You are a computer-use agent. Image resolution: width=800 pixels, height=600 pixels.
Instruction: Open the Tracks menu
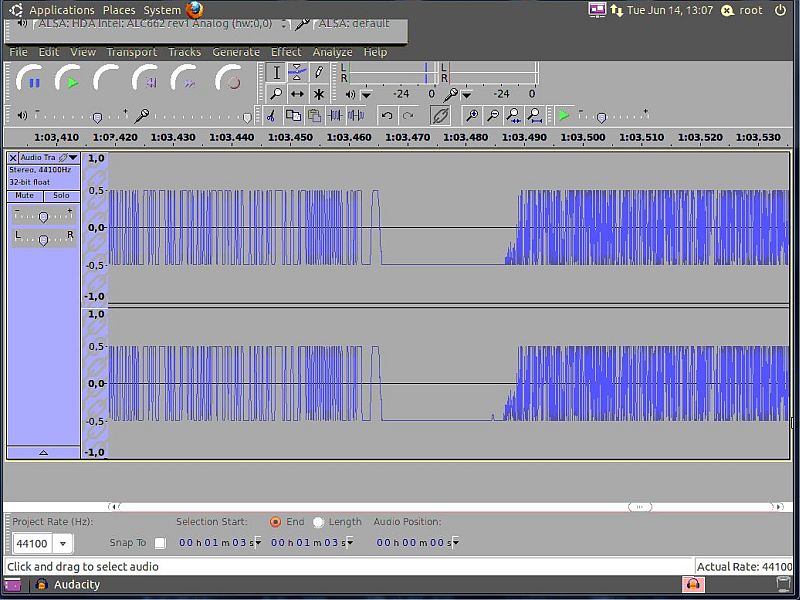tap(185, 52)
